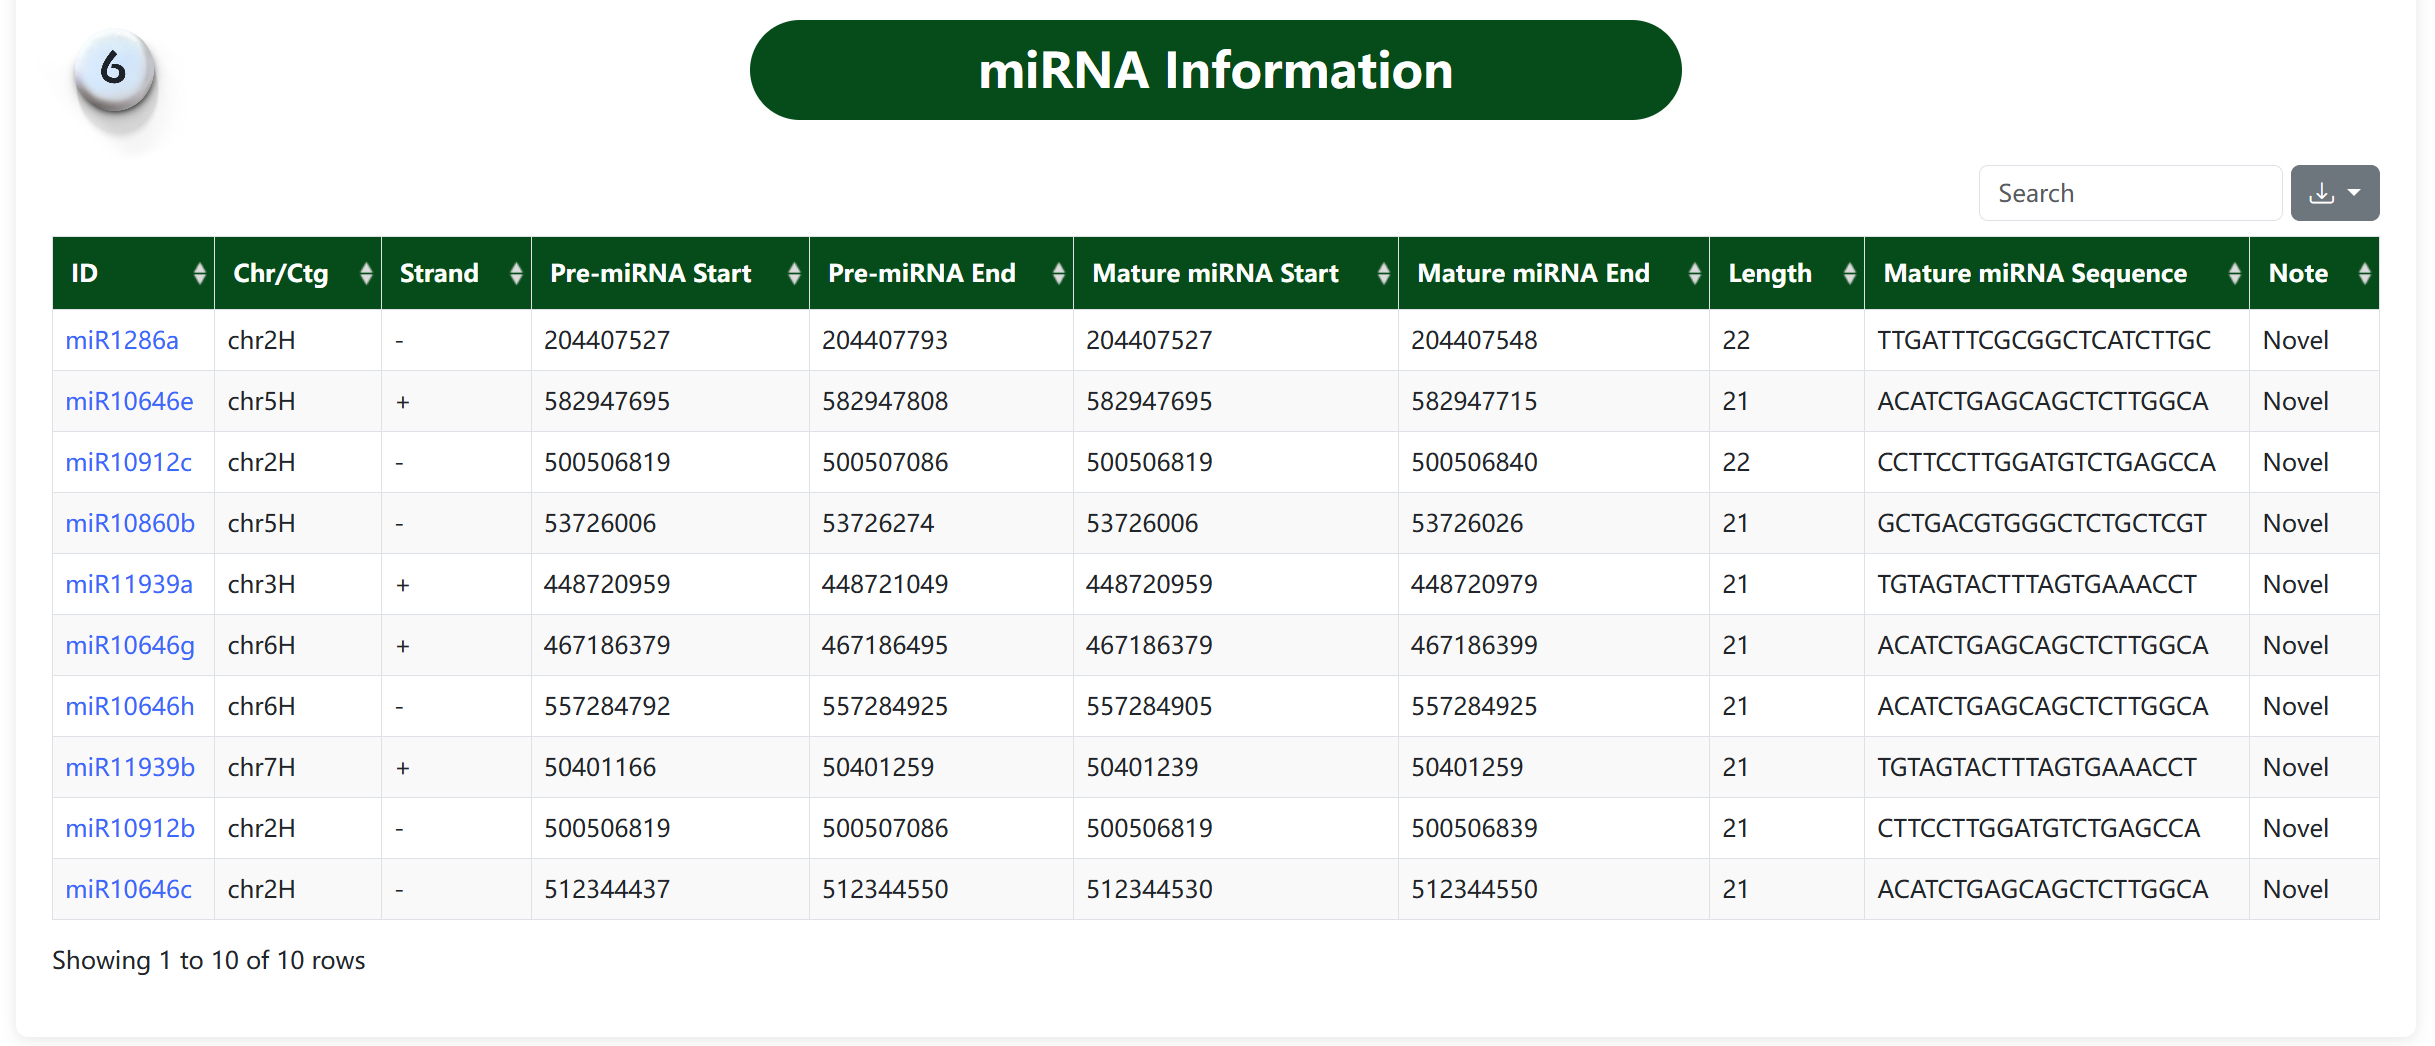
Task: Open the export download dropdown
Action: (2334, 193)
